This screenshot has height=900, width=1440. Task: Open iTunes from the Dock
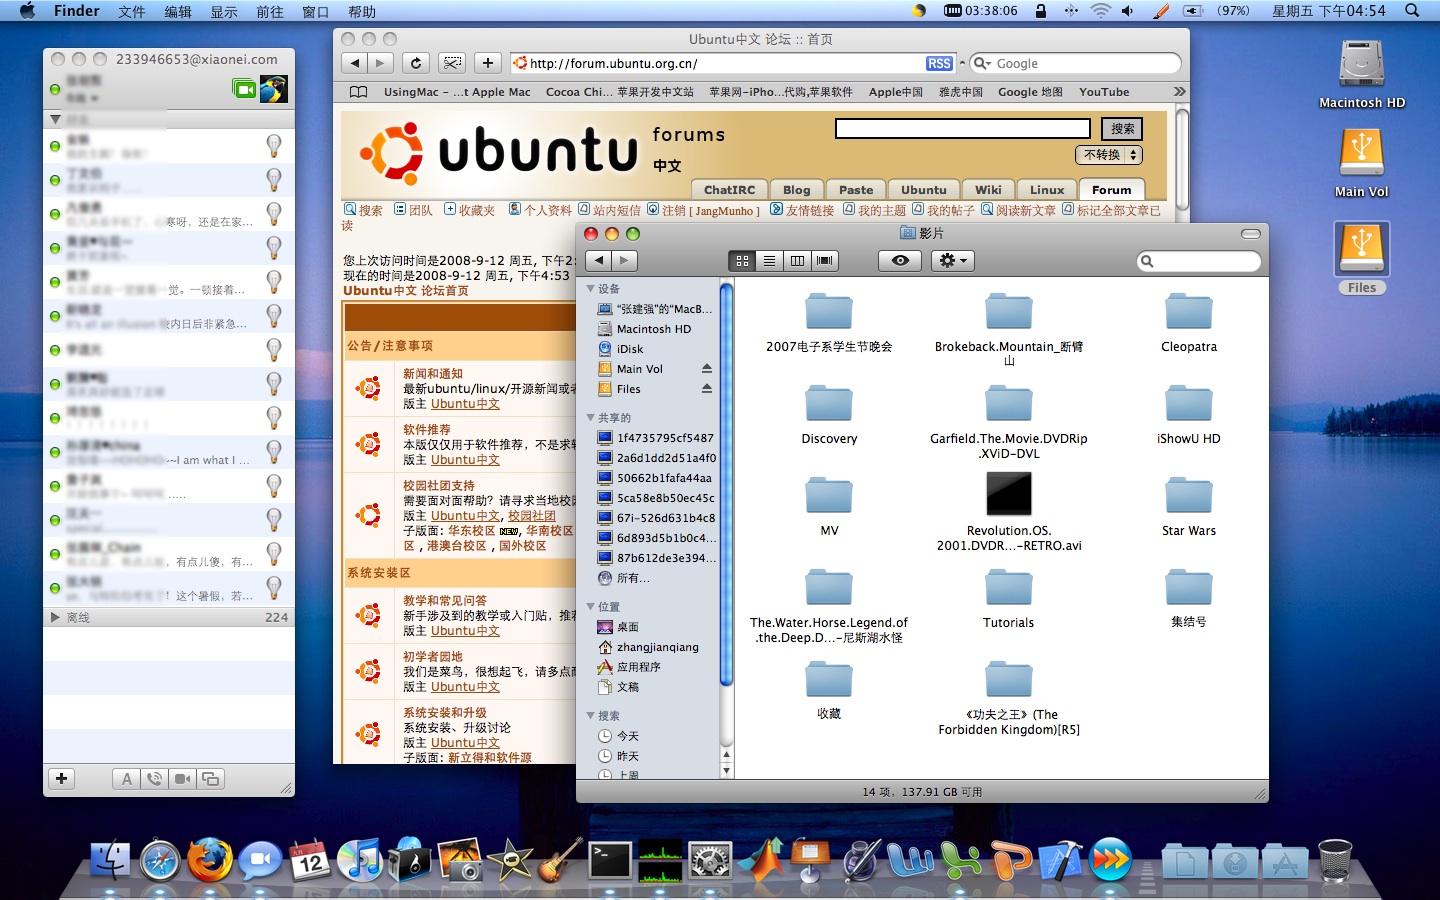[x=360, y=860]
